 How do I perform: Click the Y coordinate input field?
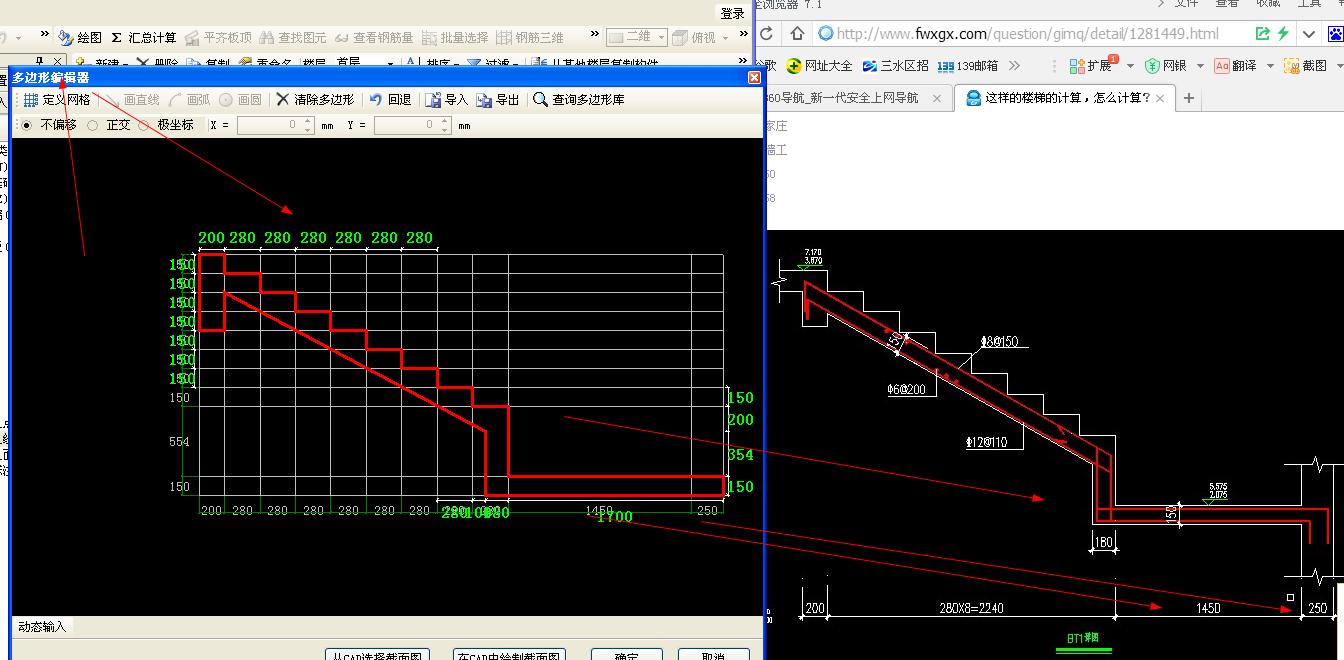[x=407, y=125]
